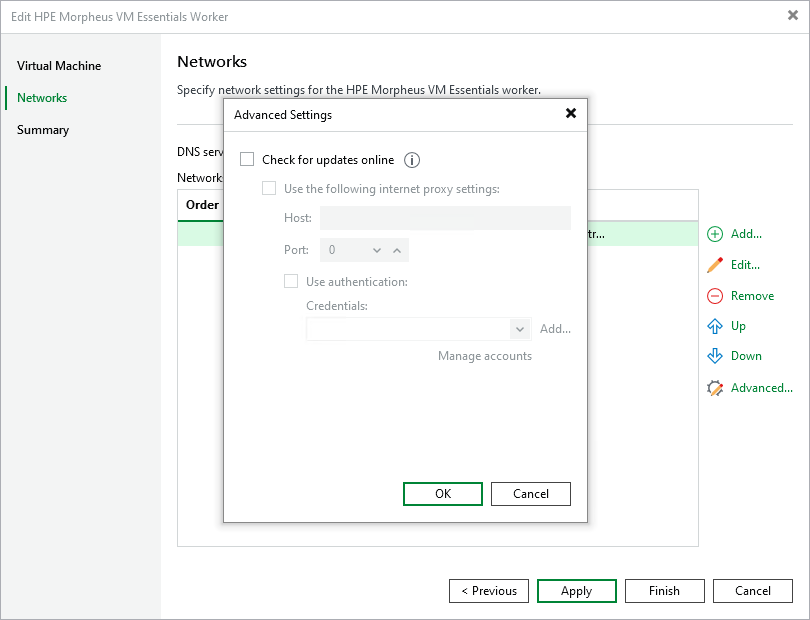Screen dimensions: 810x620
Task: Click the green Add network icon
Action: (715, 233)
